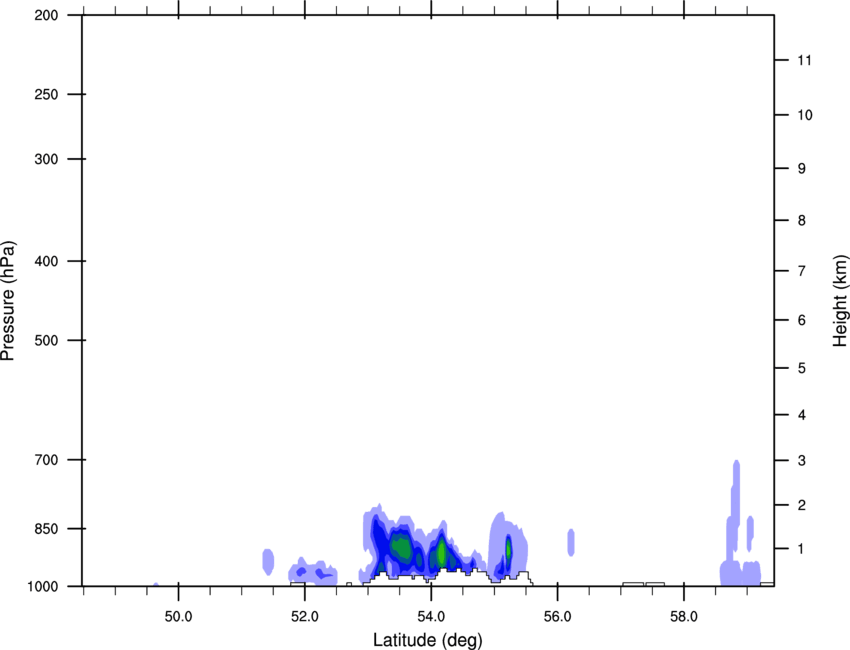Screen dimensions: 850x650
Task: Click the 10 km height label
Action: 805,115
